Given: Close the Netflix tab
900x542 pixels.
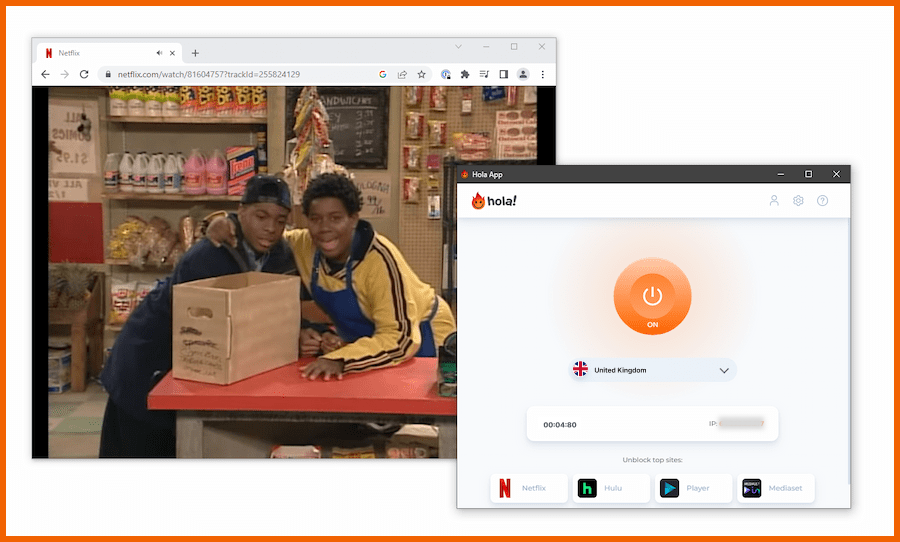Looking at the screenshot, I should (x=172, y=53).
